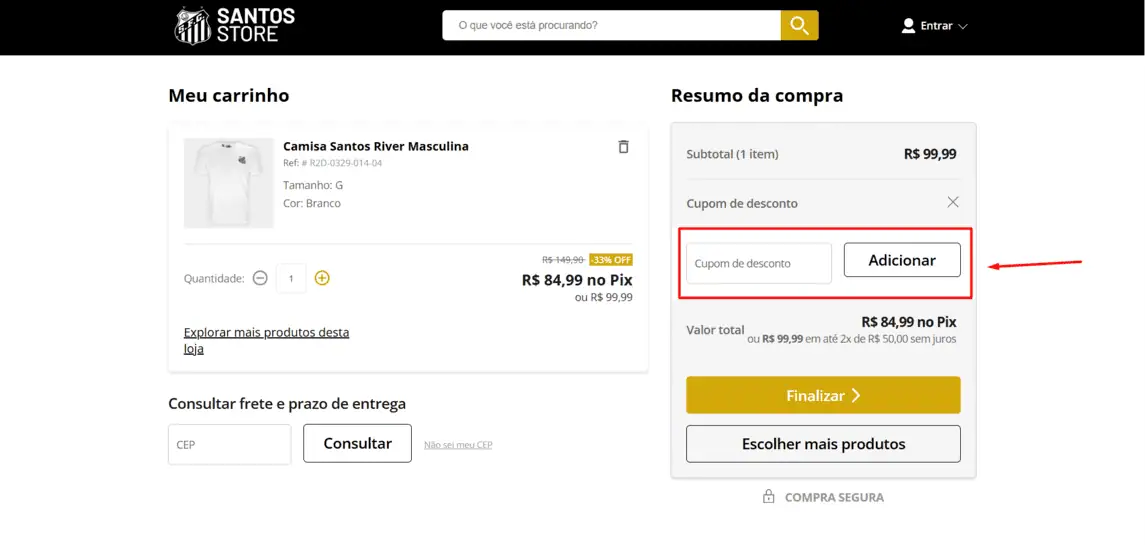Click the struck-through R$ 149,90 price

tap(562, 259)
